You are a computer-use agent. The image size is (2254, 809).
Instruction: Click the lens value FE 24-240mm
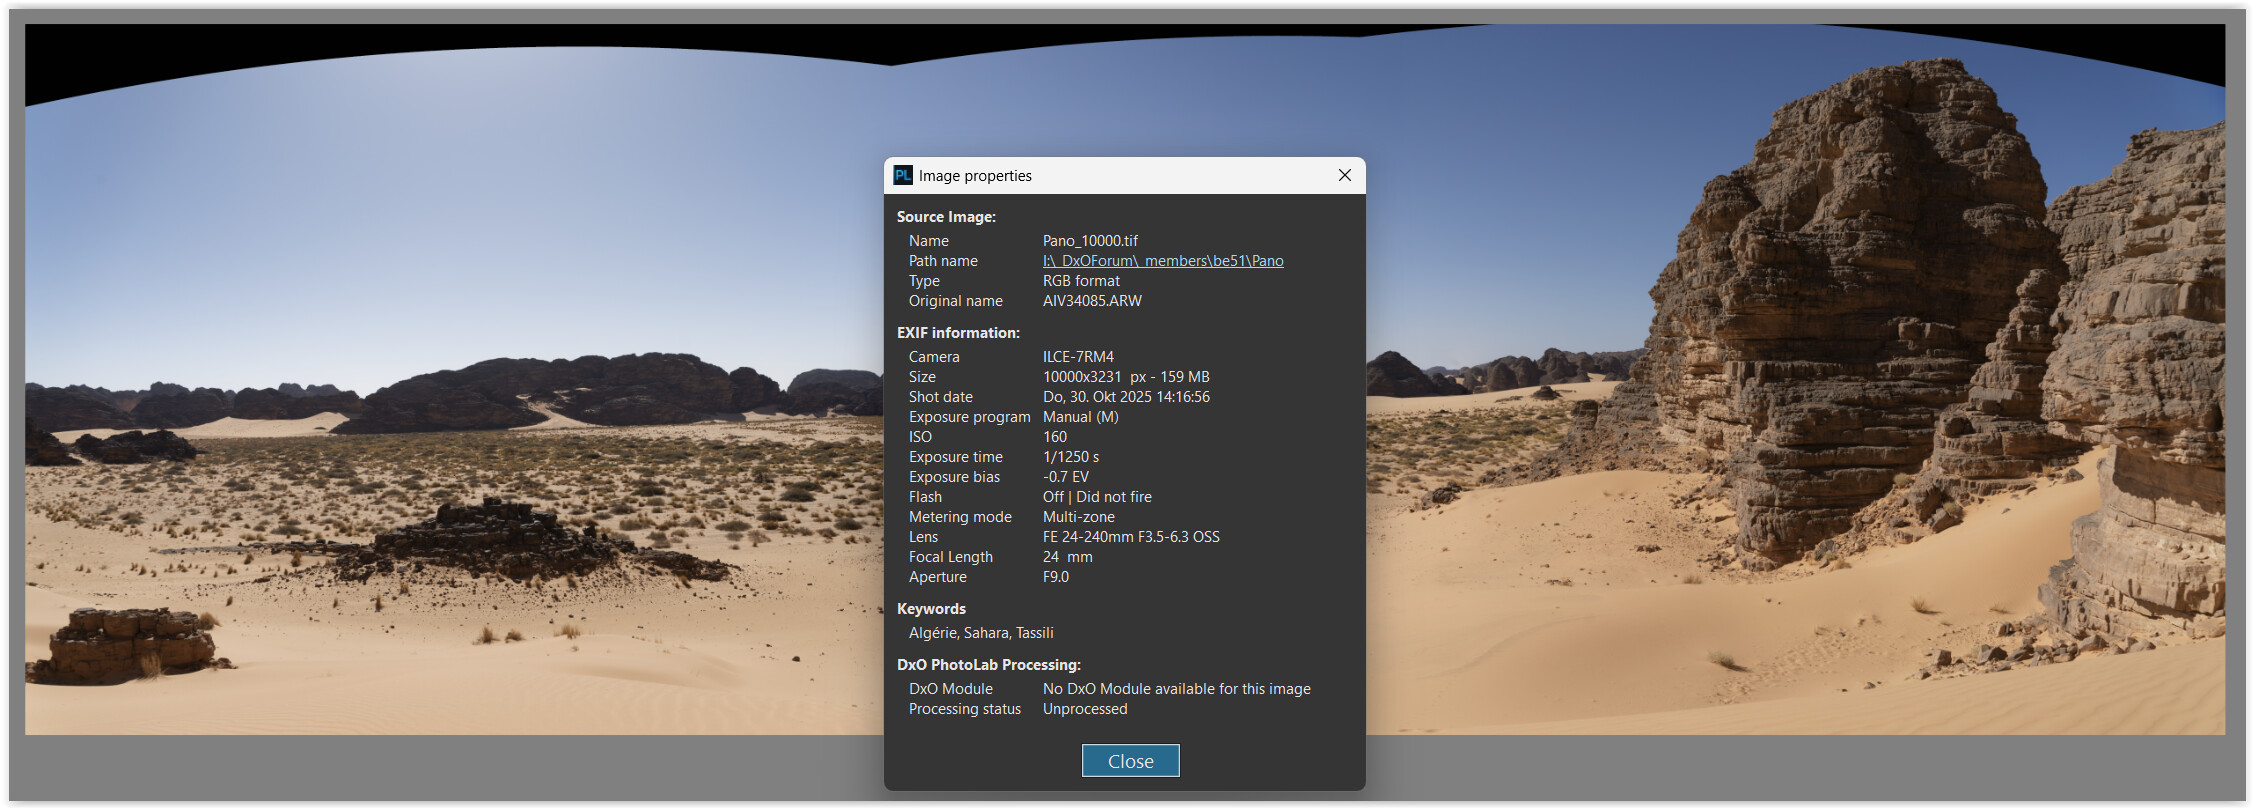1131,537
